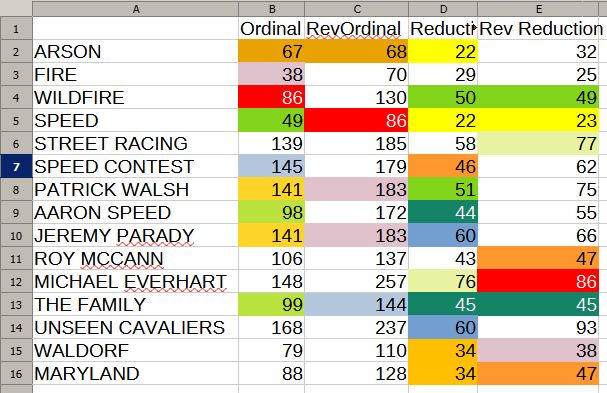Select the ROY MCCANN cell
The width and height of the screenshot is (607, 393).
pos(135,259)
